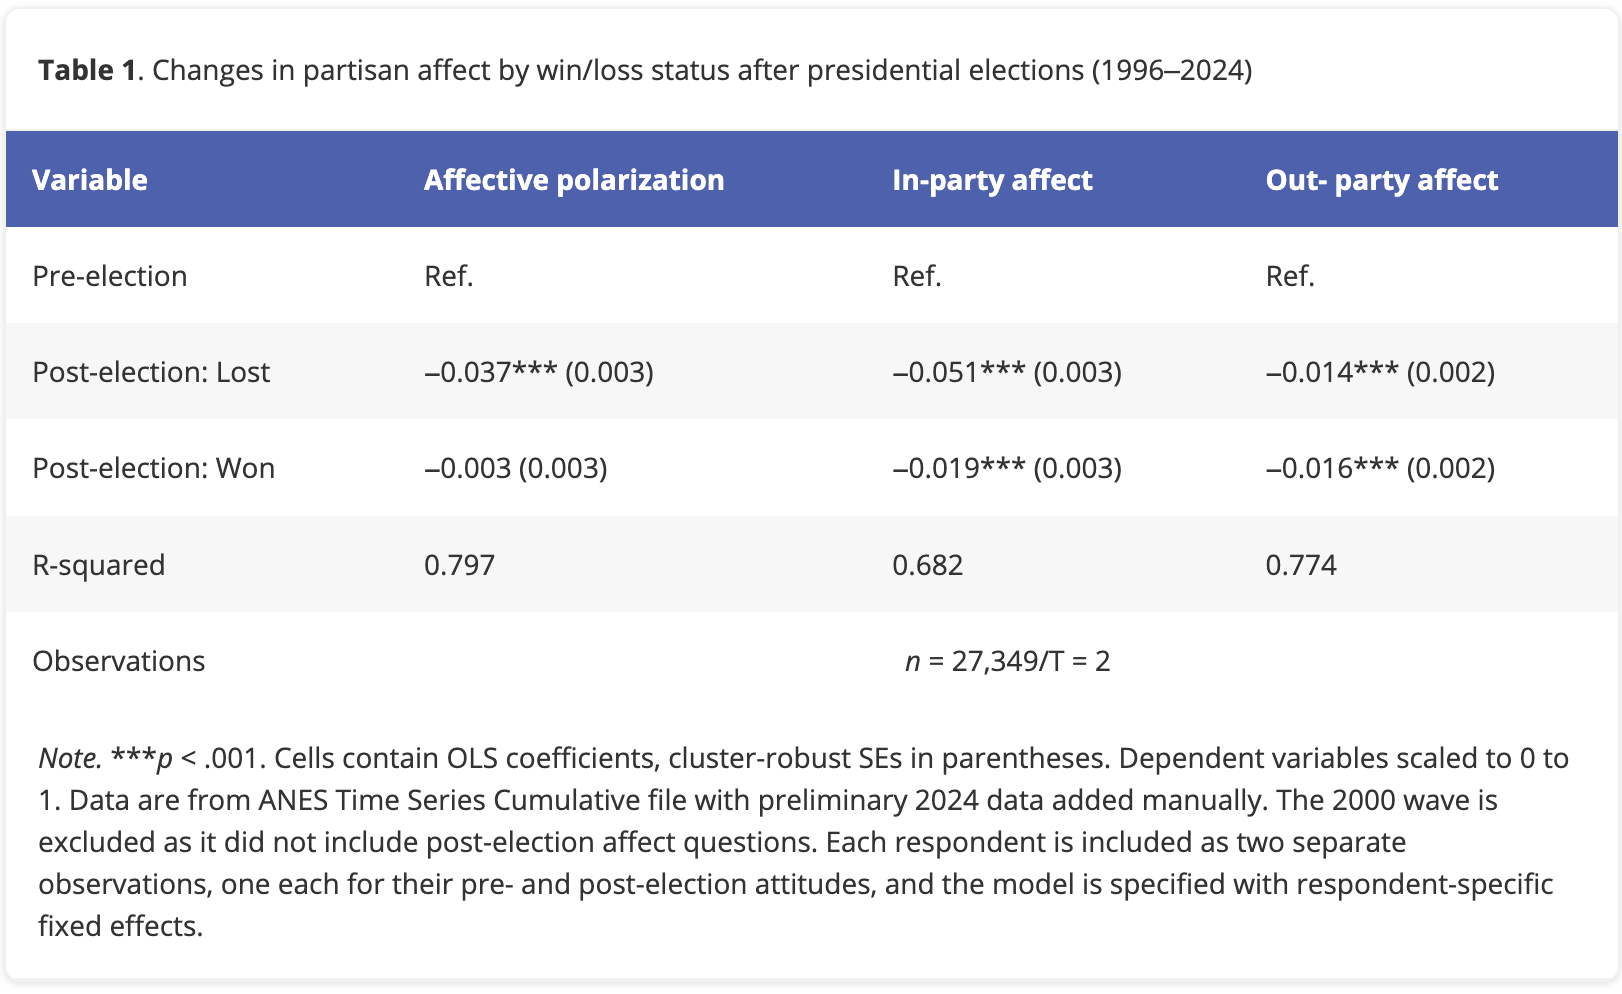Image resolution: width=1622 pixels, height=994 pixels.
Task: Click the "In-party affect" column header
Action: pos(992,180)
